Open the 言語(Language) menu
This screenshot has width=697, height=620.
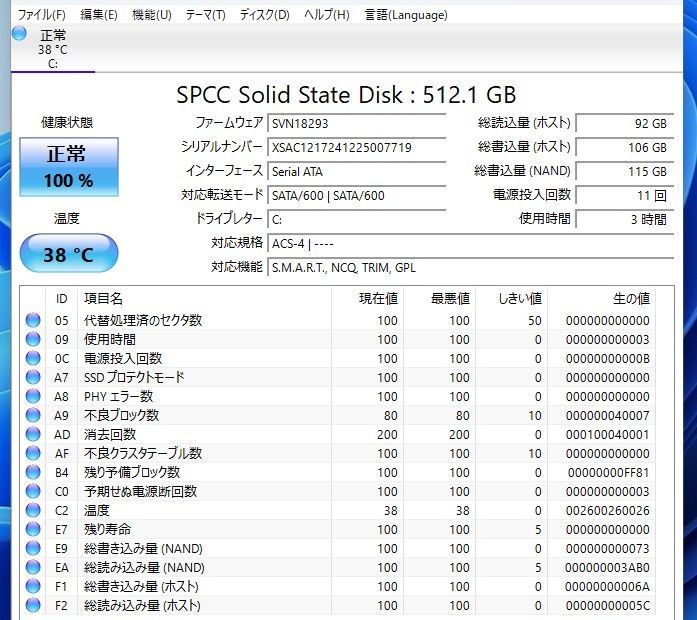click(x=406, y=15)
